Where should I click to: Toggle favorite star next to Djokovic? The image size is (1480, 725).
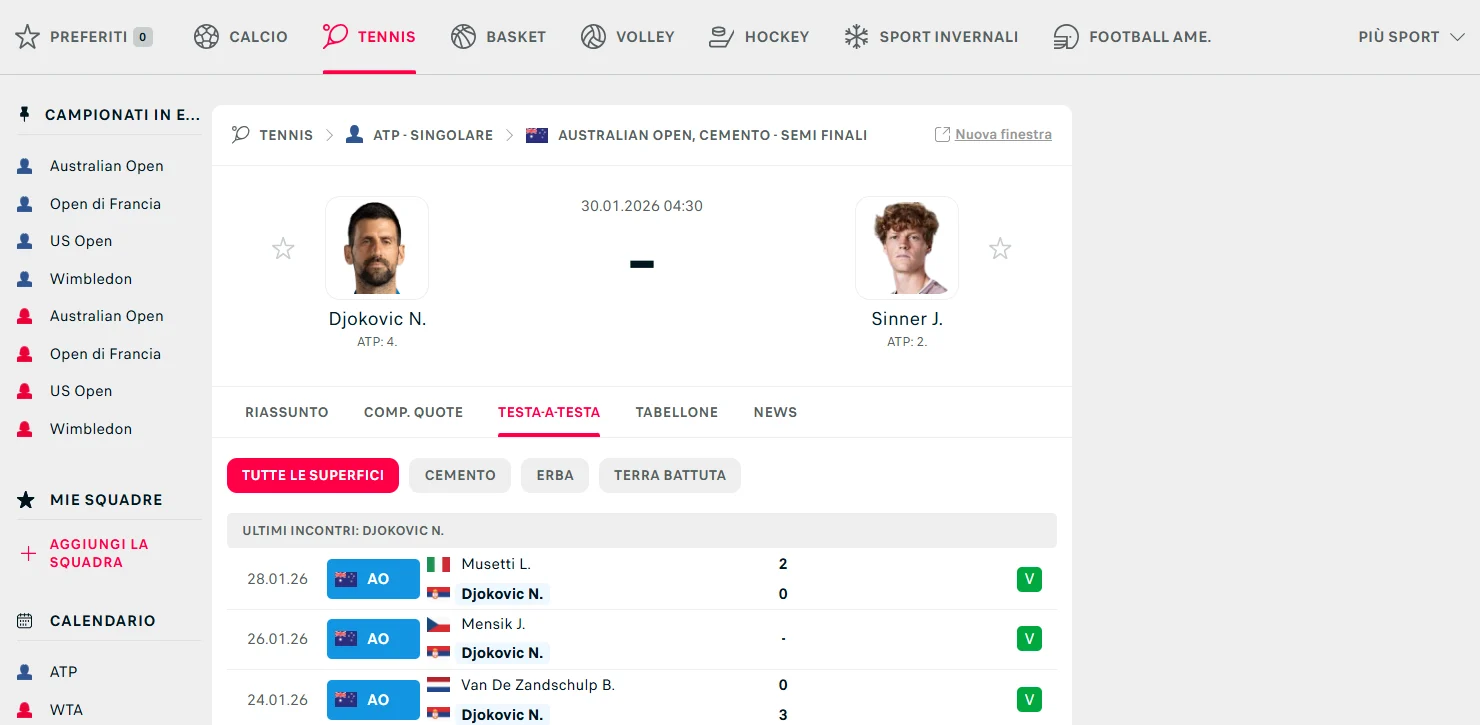(283, 249)
